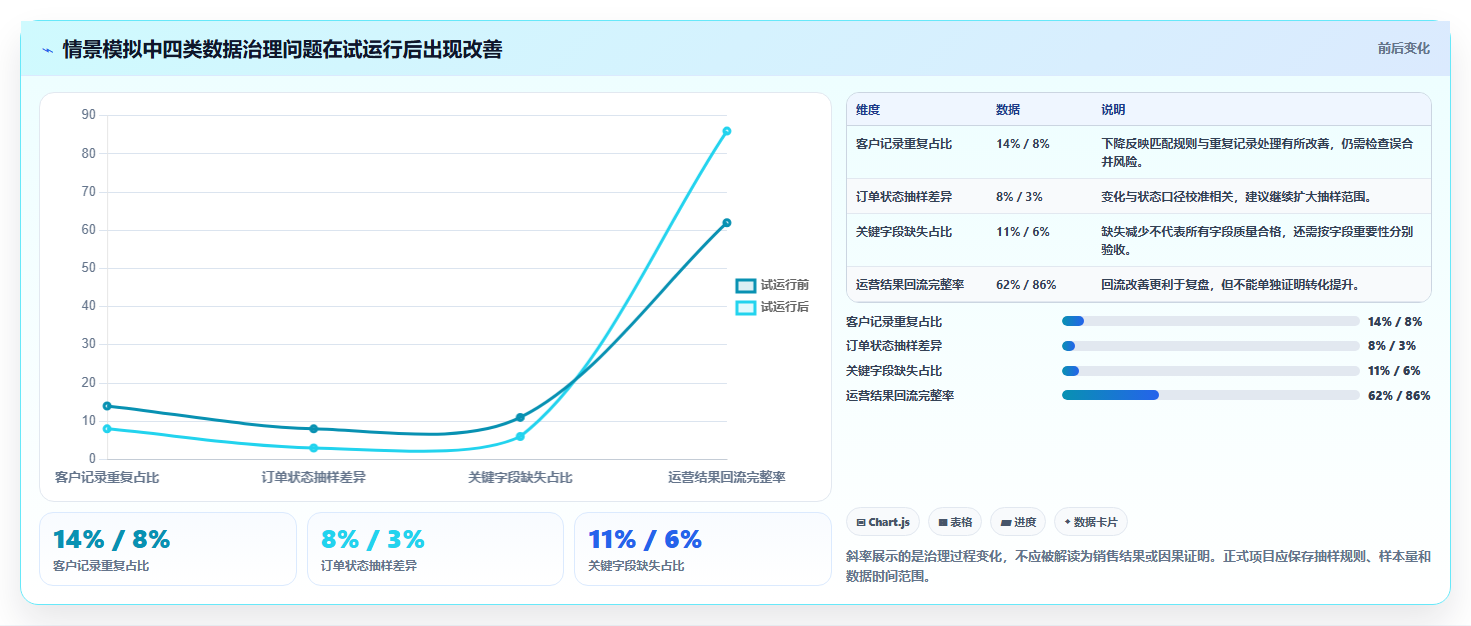Click the 前后变化 label in header
1471x626 pixels.
[x=1403, y=48]
